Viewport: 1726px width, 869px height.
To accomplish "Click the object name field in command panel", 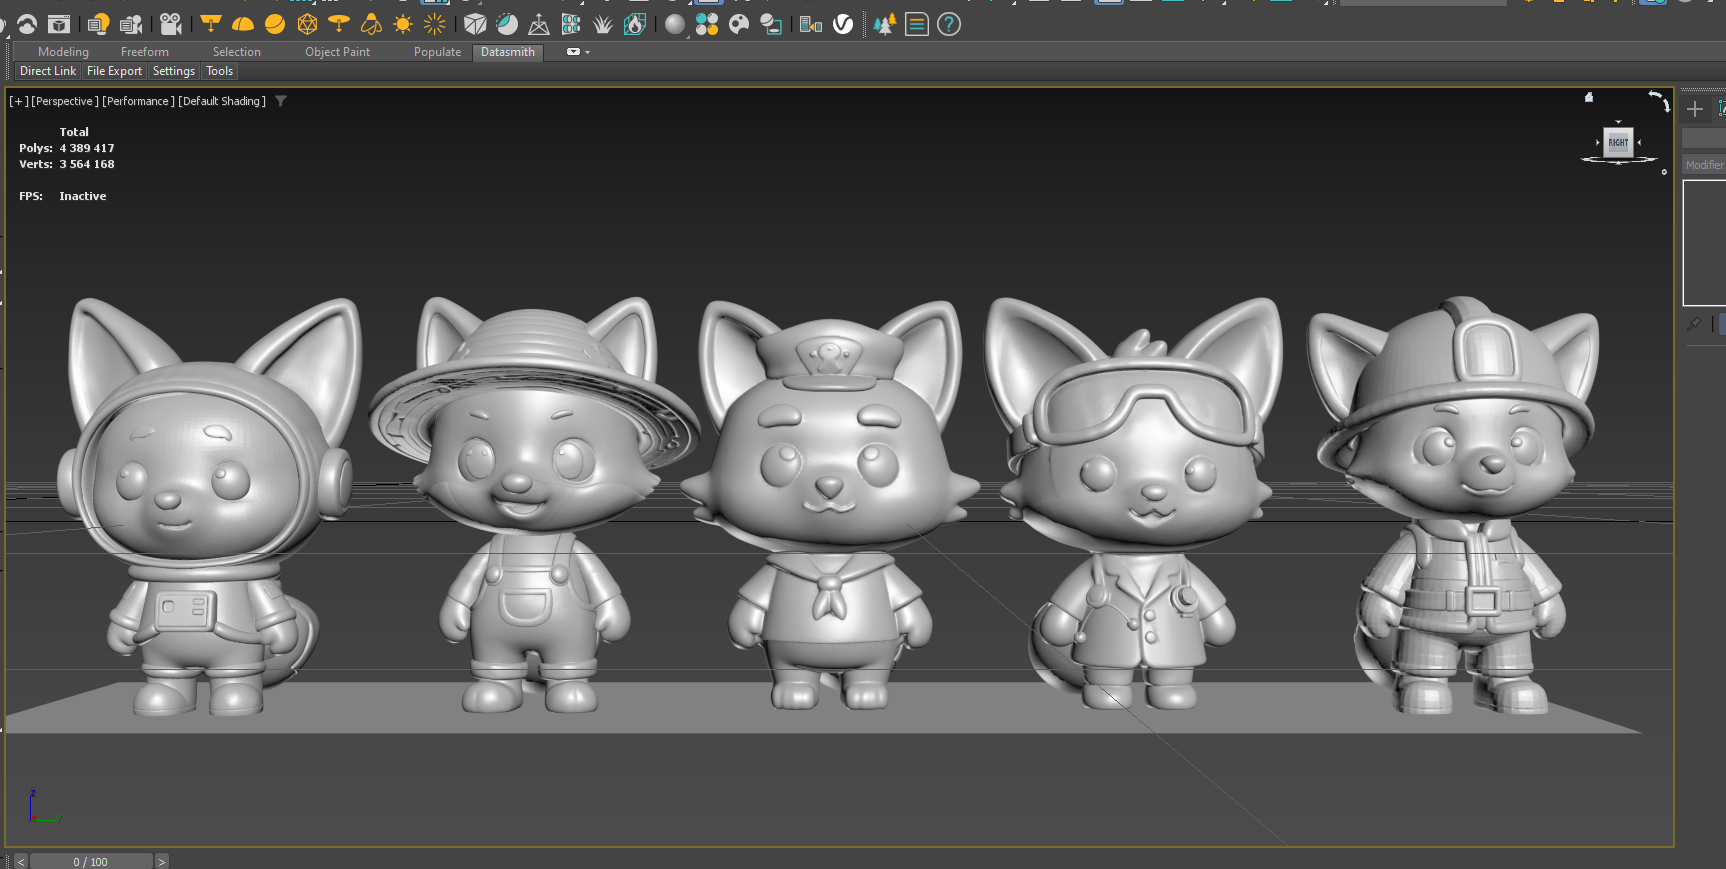I will click(1704, 137).
